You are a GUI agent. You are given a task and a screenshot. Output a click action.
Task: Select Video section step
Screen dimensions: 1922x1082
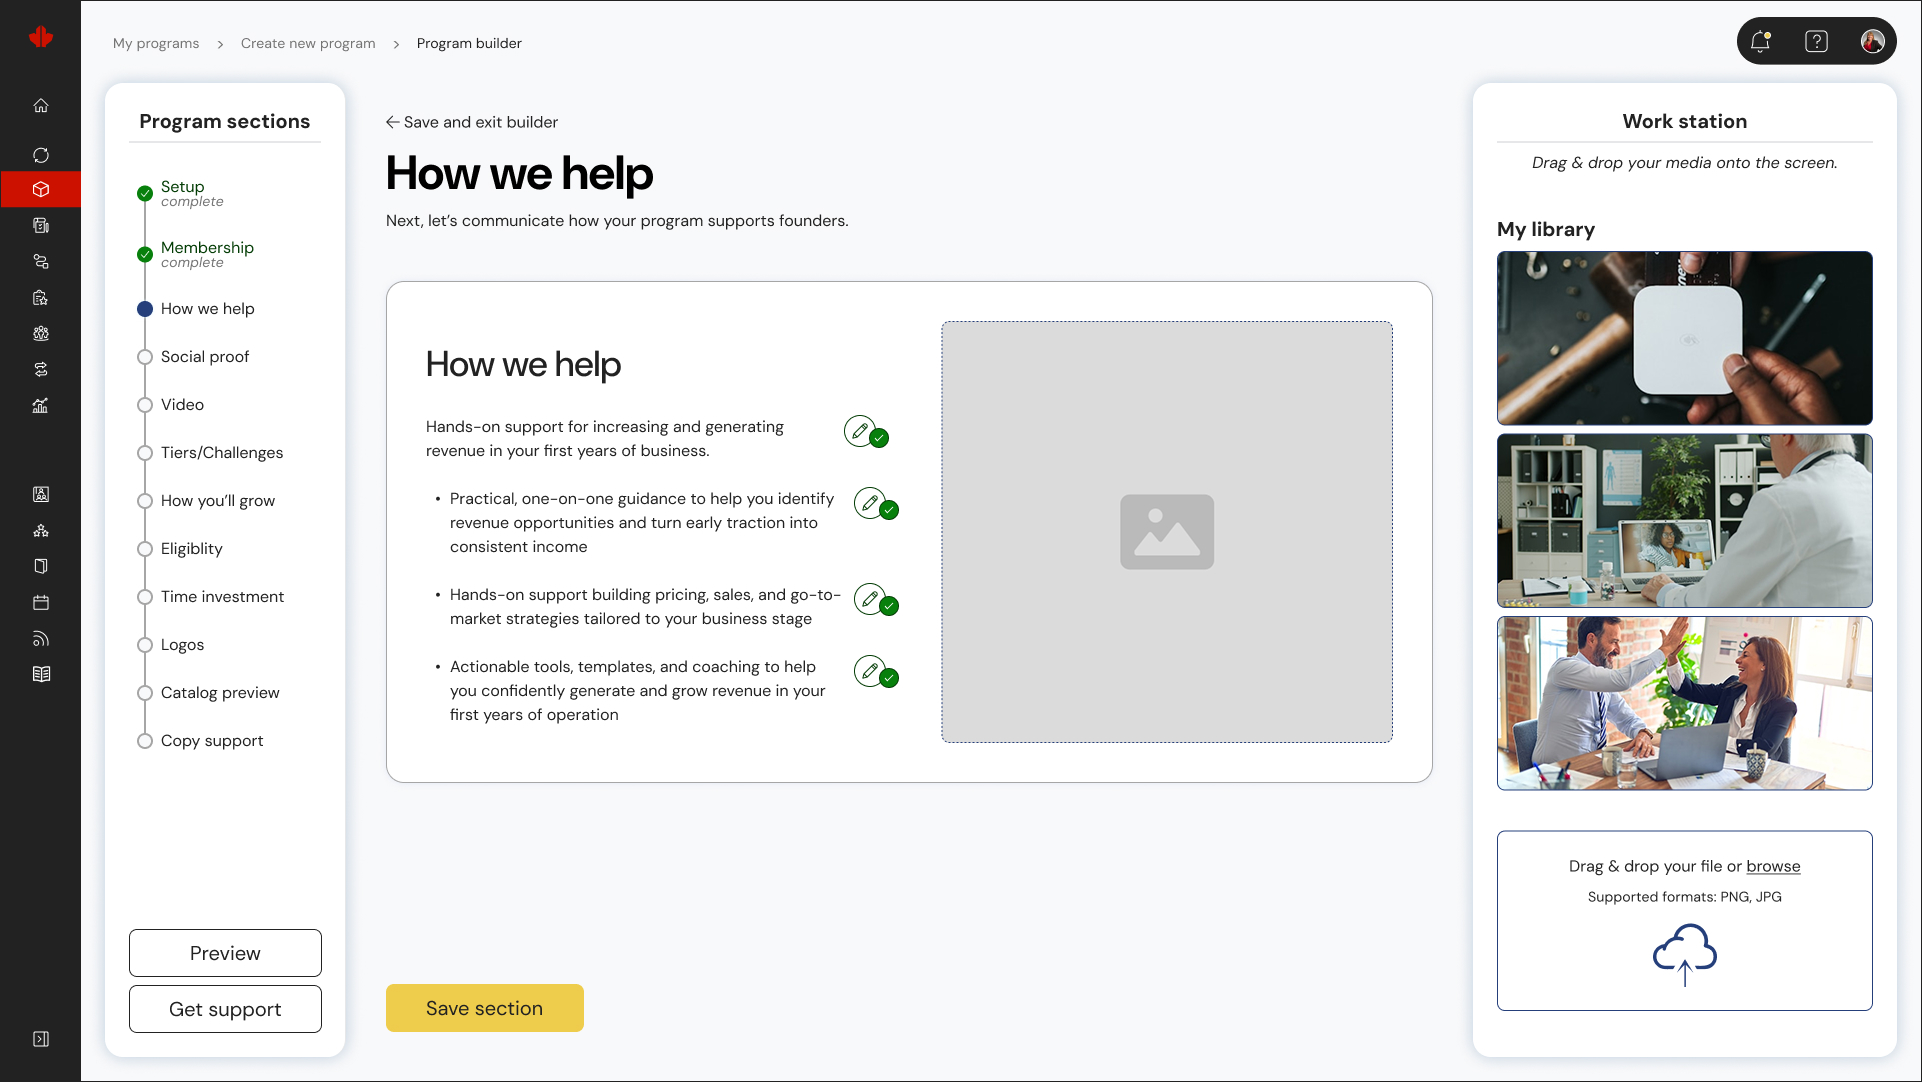(182, 405)
